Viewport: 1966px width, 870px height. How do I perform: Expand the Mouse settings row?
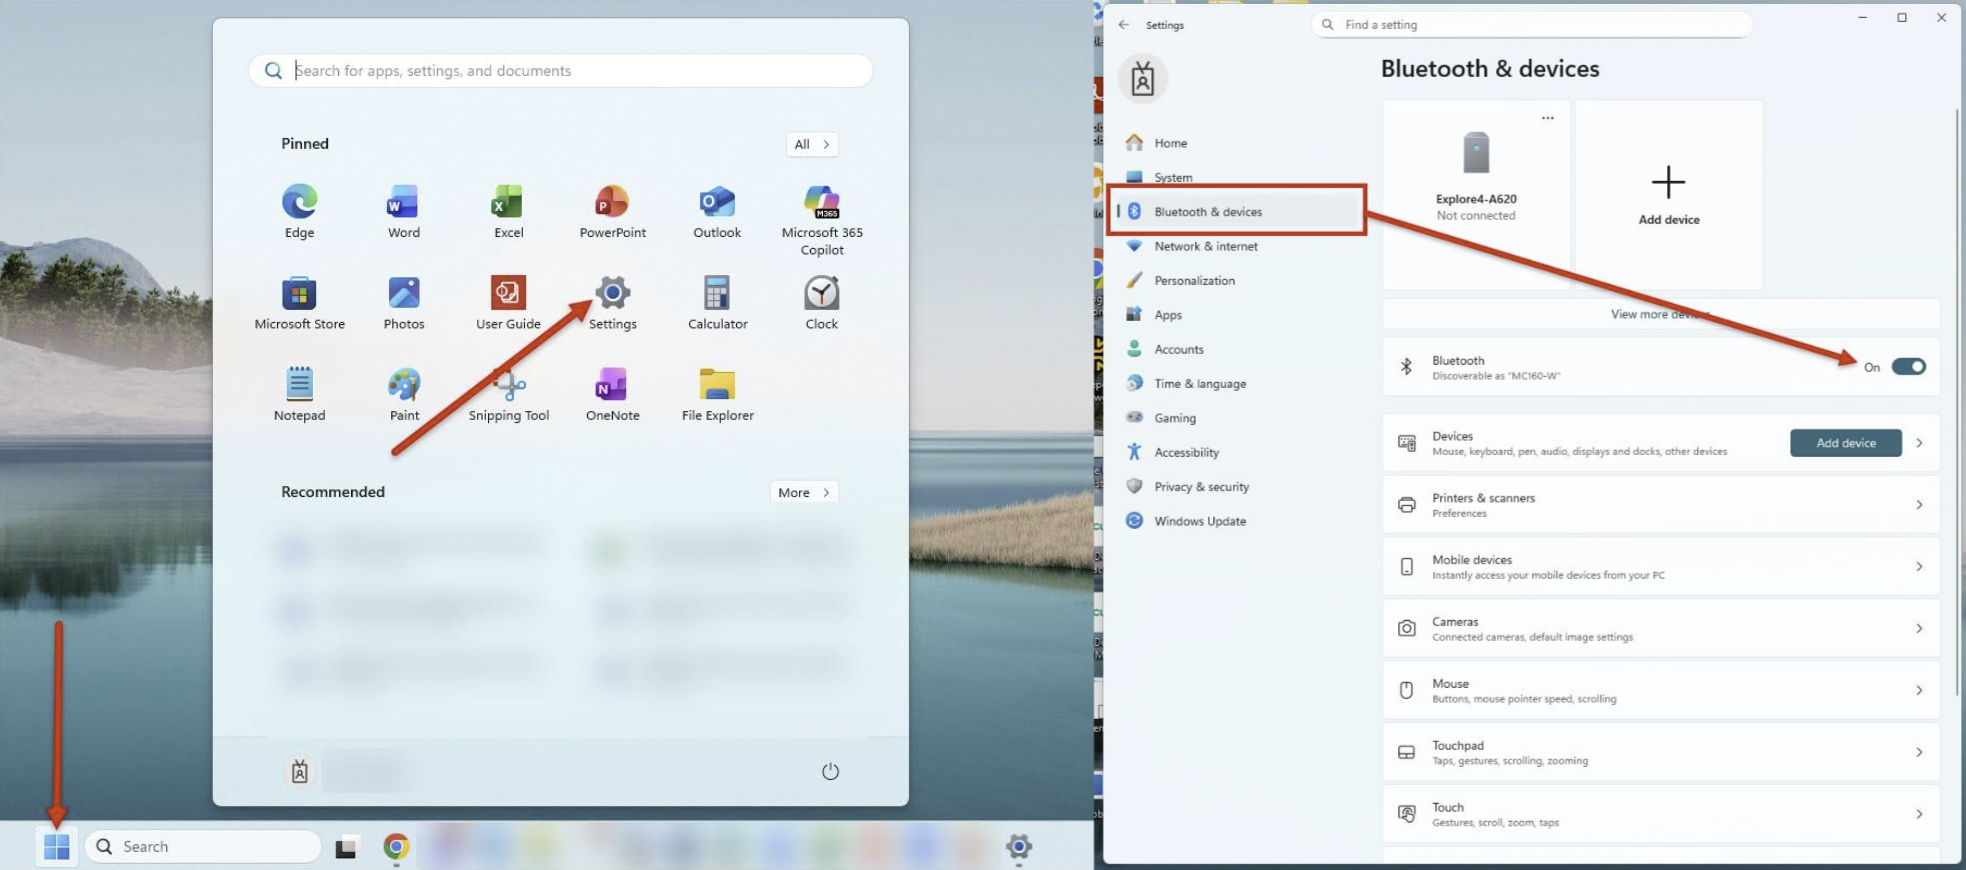1660,690
